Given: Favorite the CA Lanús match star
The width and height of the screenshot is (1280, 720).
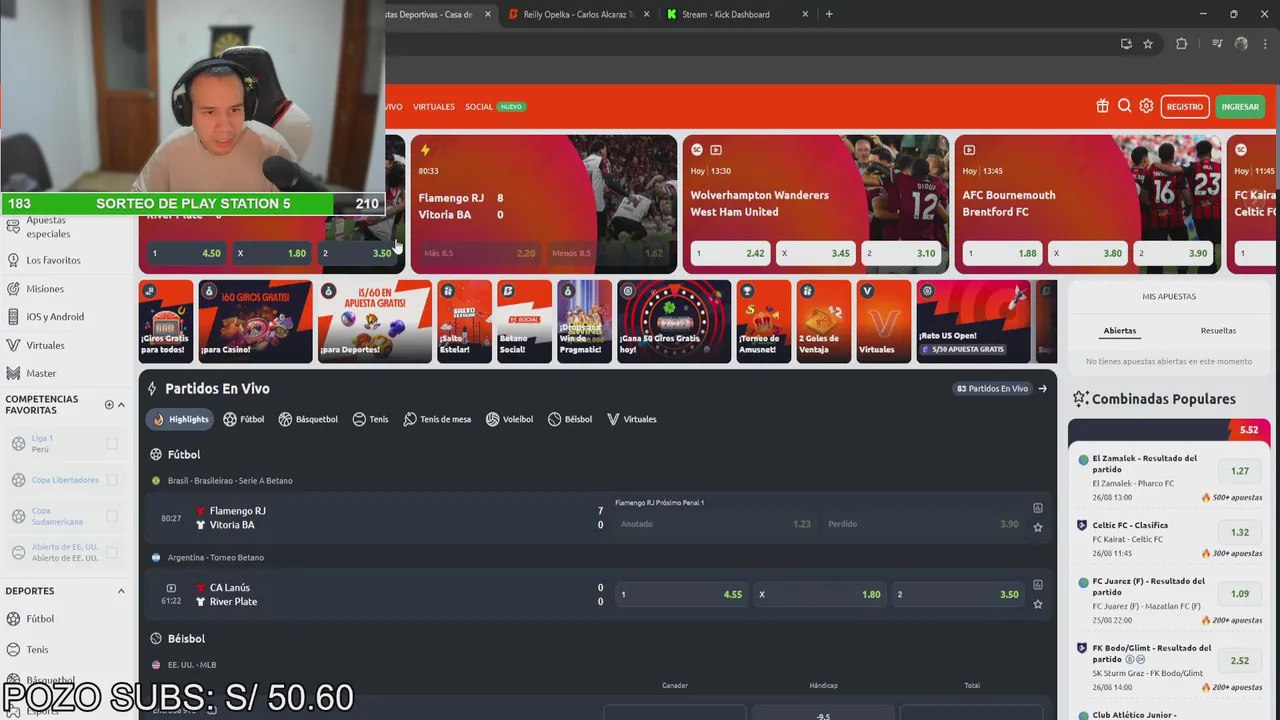Looking at the screenshot, I should (x=1038, y=604).
